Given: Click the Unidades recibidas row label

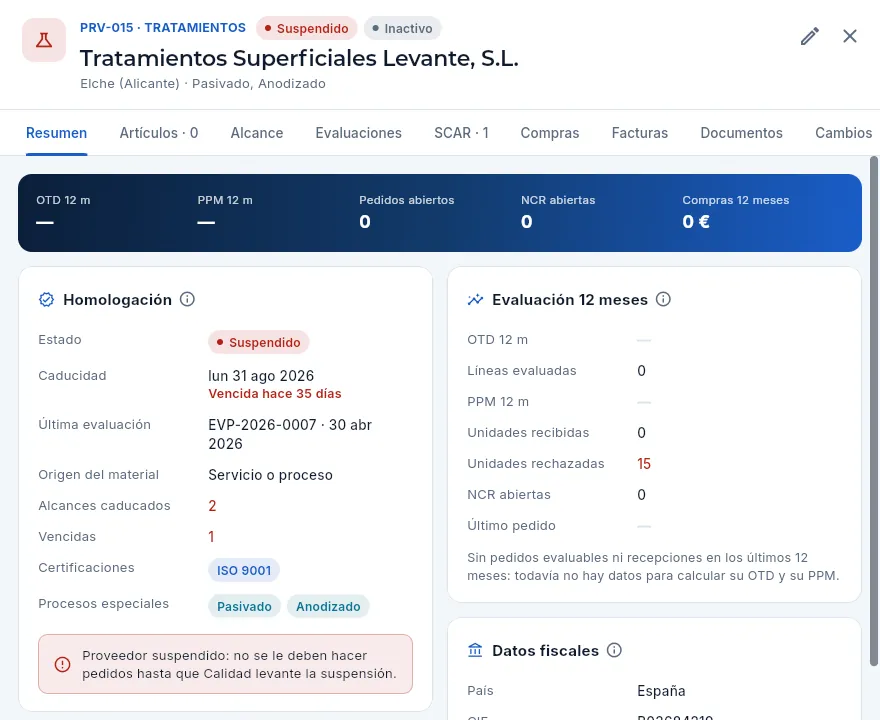Looking at the screenshot, I should pyautogui.click(x=528, y=433).
